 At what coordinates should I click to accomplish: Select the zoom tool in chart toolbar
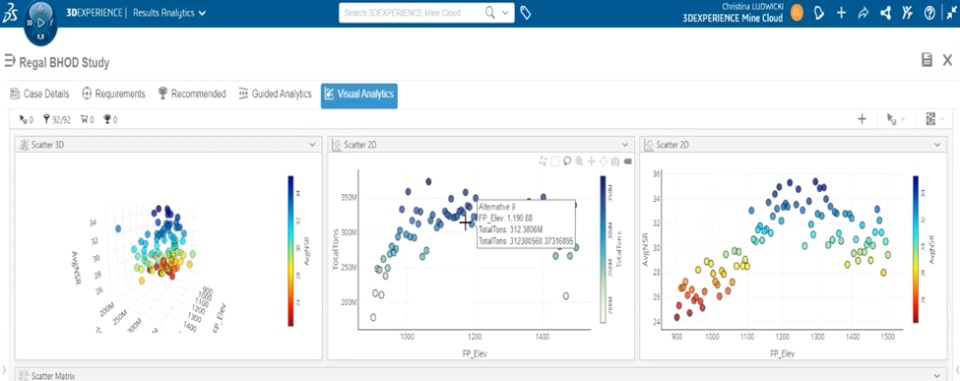pos(579,161)
